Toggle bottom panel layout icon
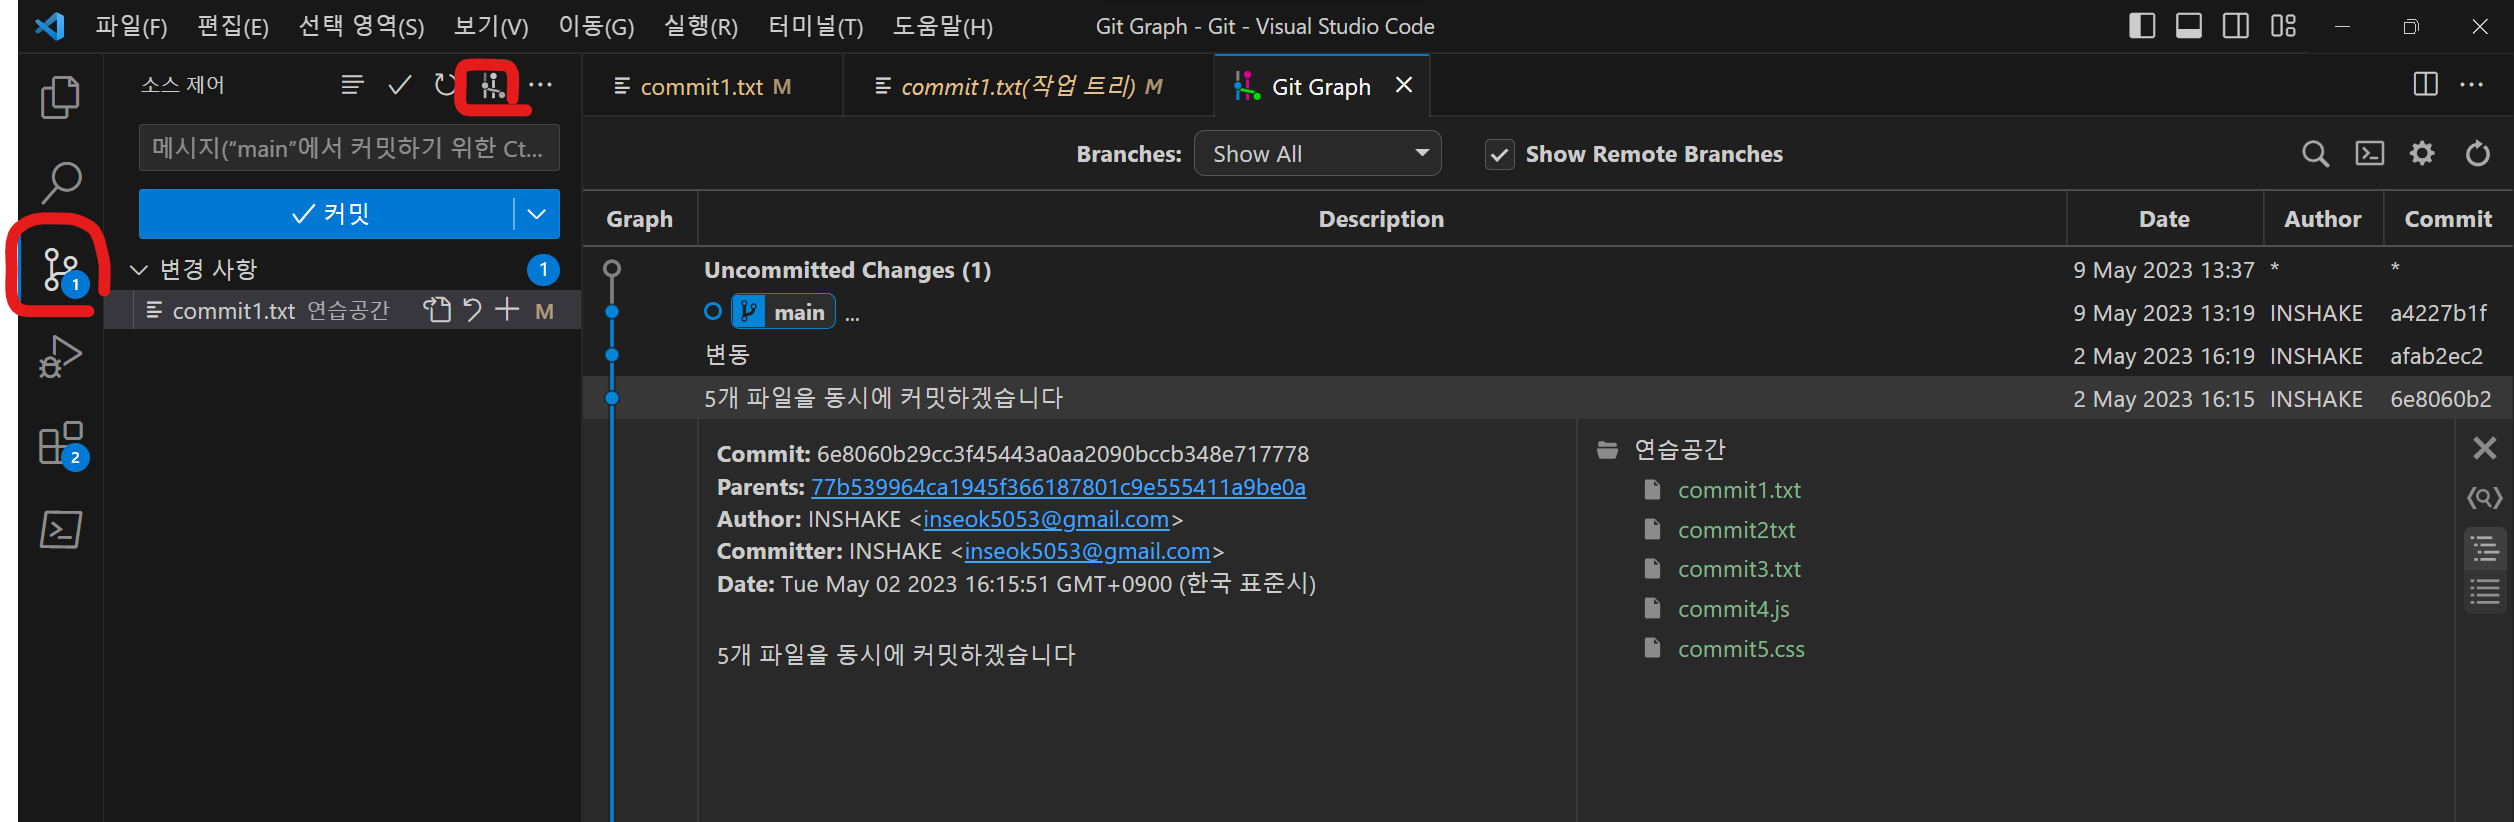2514x822 pixels. coord(2188,26)
